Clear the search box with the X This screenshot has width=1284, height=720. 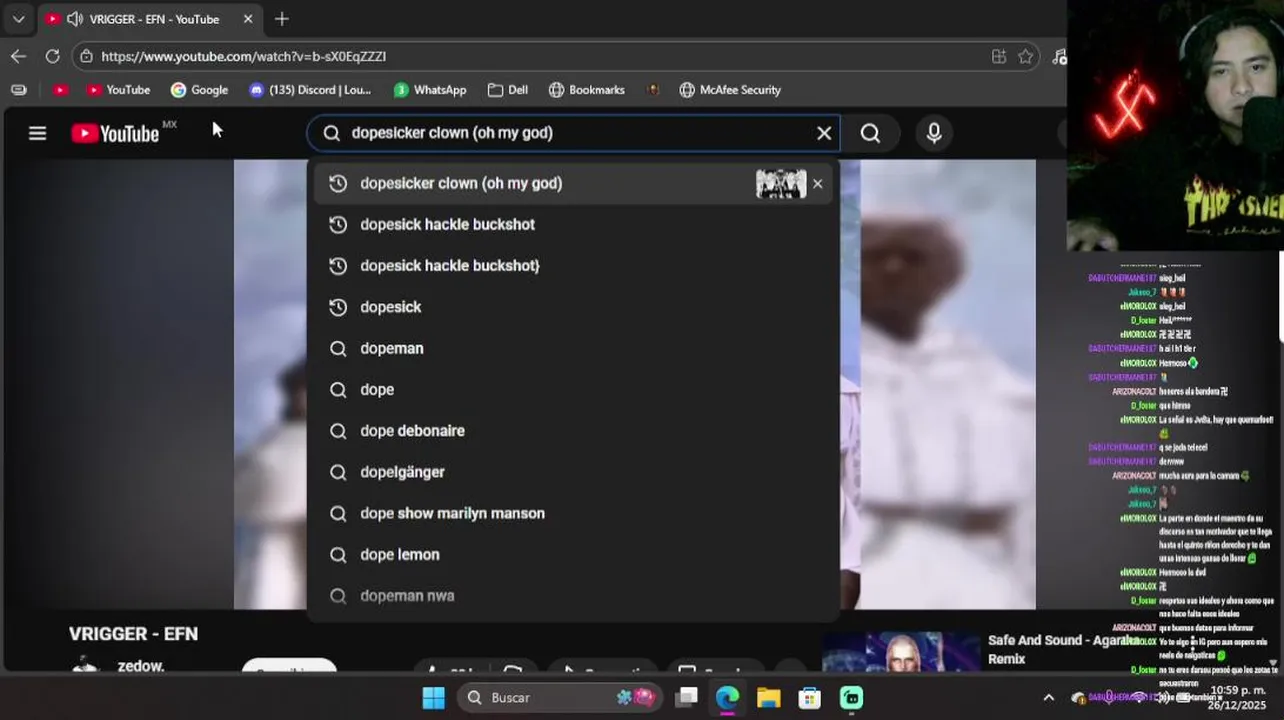824,133
